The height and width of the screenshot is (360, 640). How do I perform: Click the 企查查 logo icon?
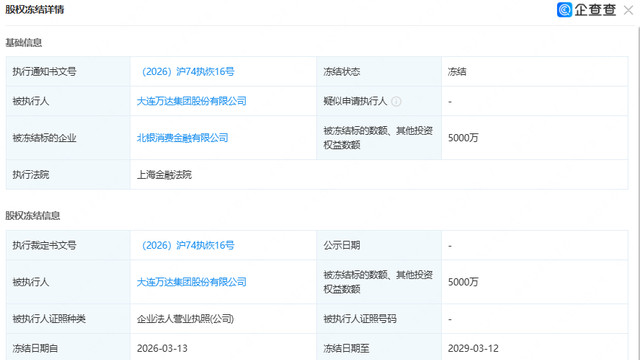564,10
